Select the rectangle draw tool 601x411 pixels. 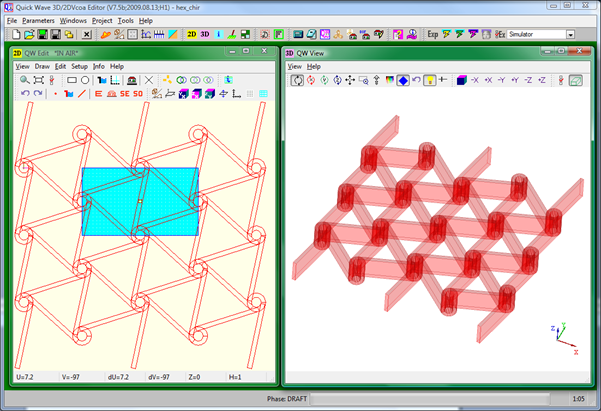(x=72, y=79)
